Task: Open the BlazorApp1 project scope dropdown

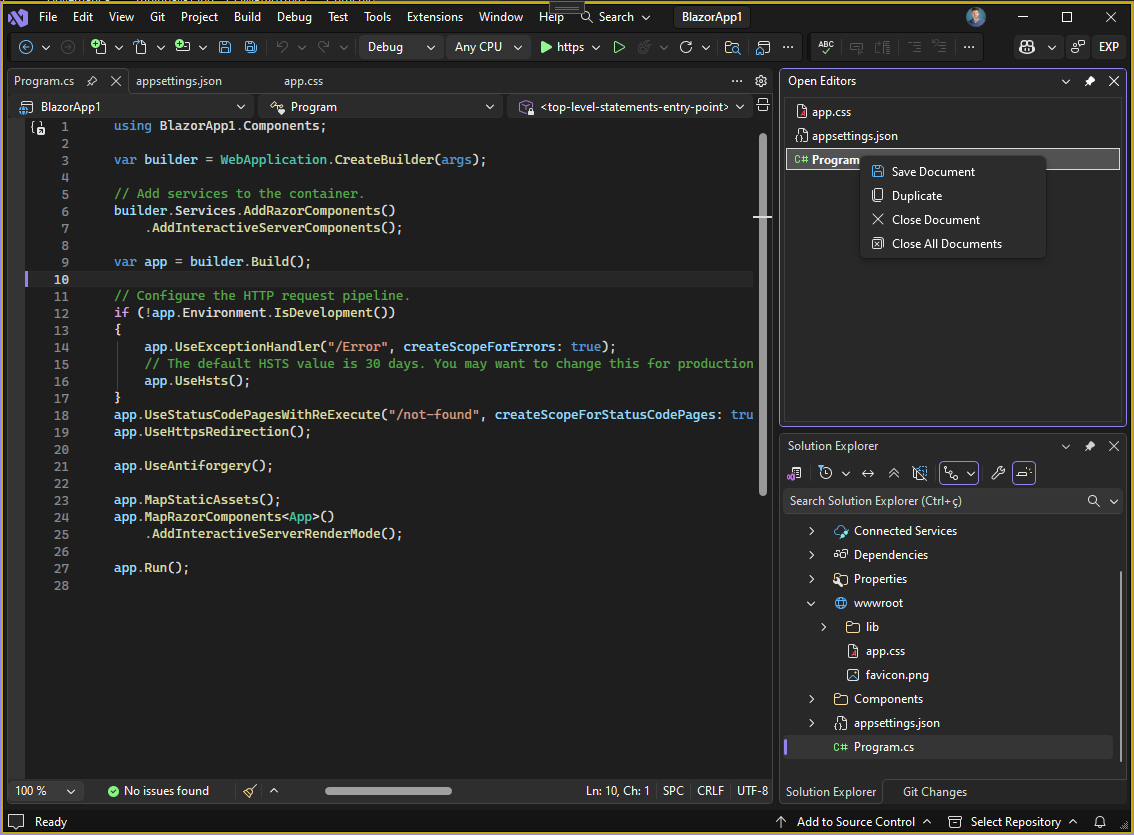Action: coord(132,107)
